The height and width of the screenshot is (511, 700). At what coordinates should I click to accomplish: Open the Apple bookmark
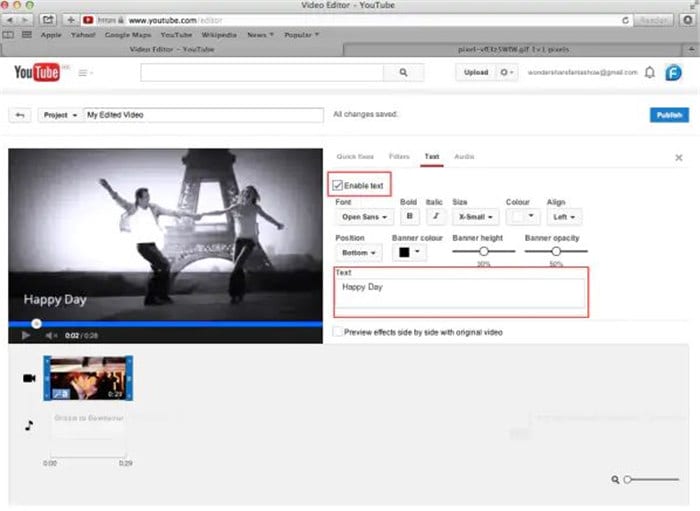click(50, 35)
